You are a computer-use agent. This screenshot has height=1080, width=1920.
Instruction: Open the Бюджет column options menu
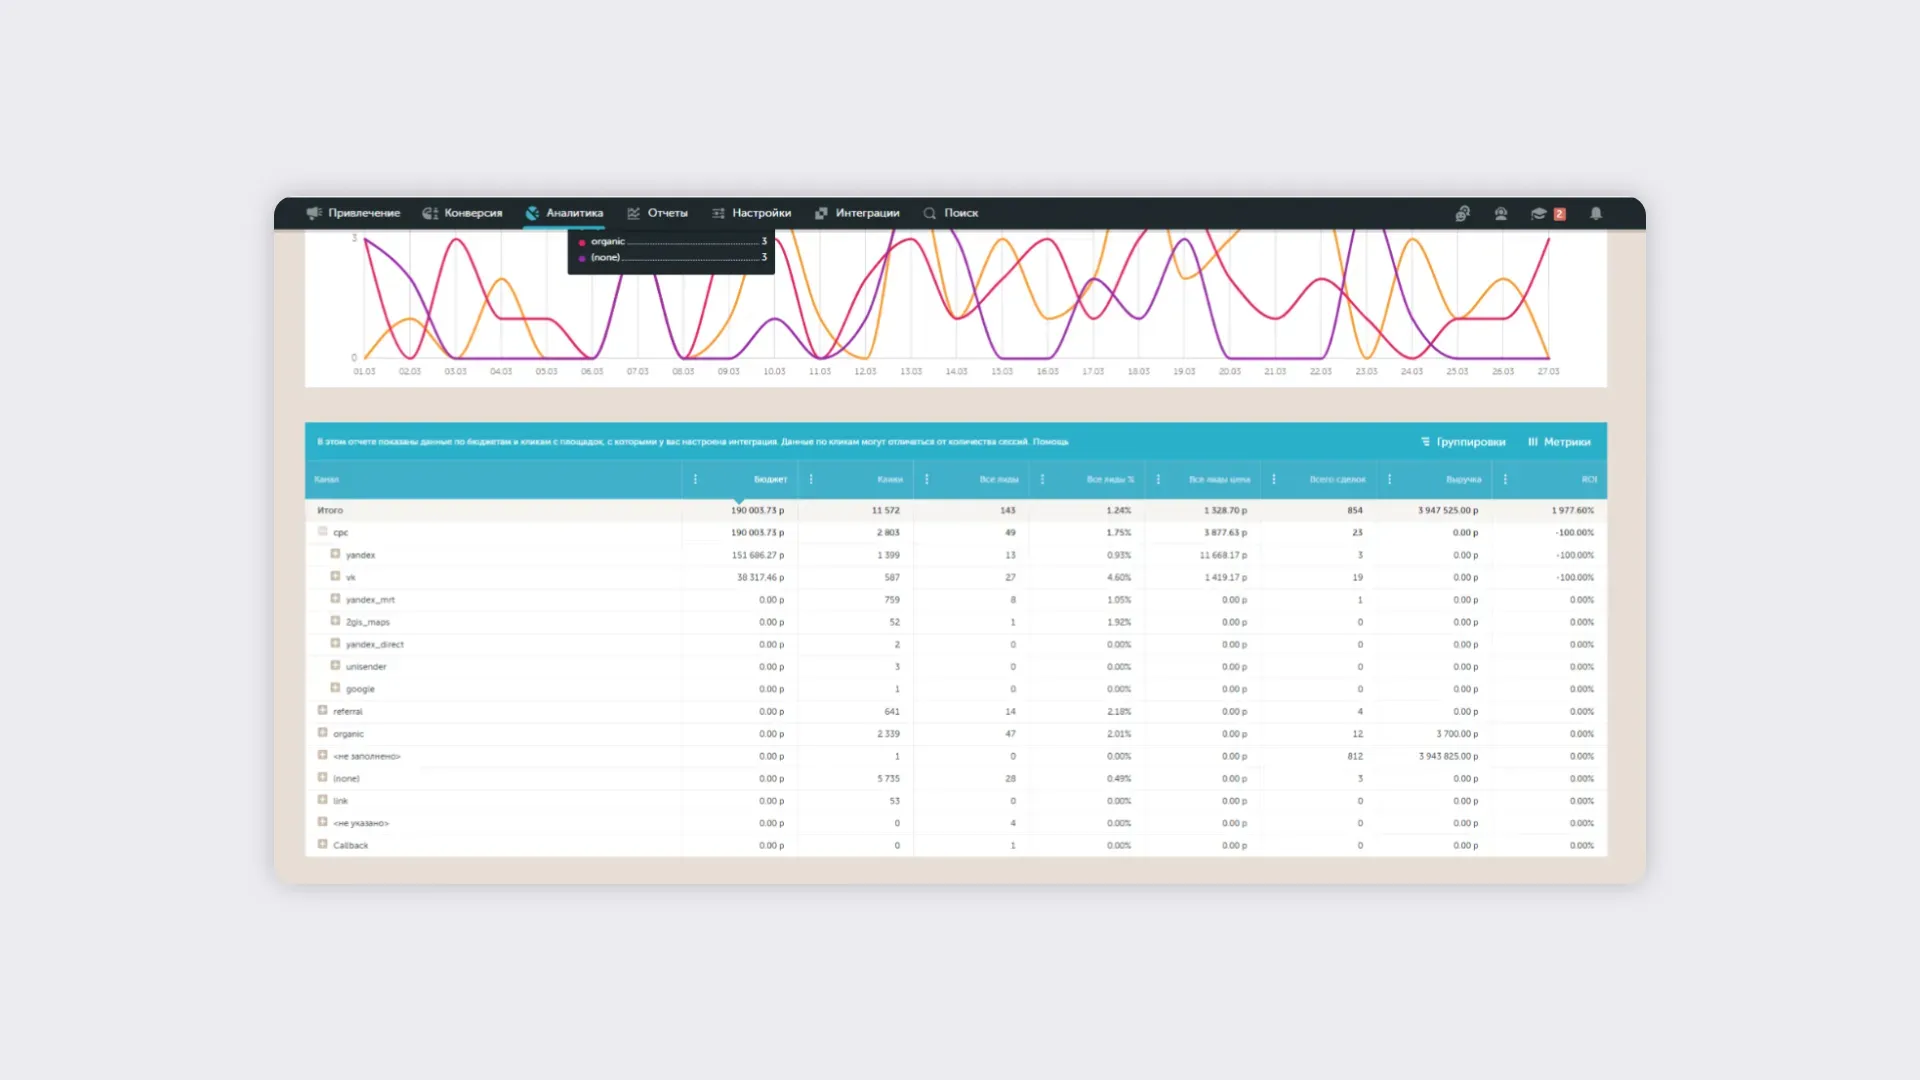(695, 479)
